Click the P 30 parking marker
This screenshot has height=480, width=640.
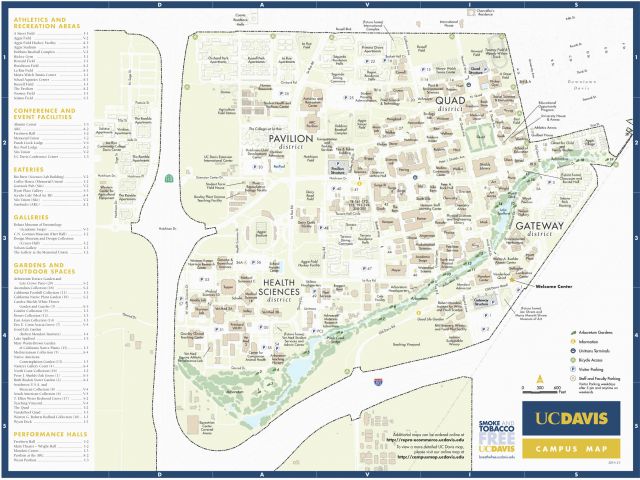257,167
